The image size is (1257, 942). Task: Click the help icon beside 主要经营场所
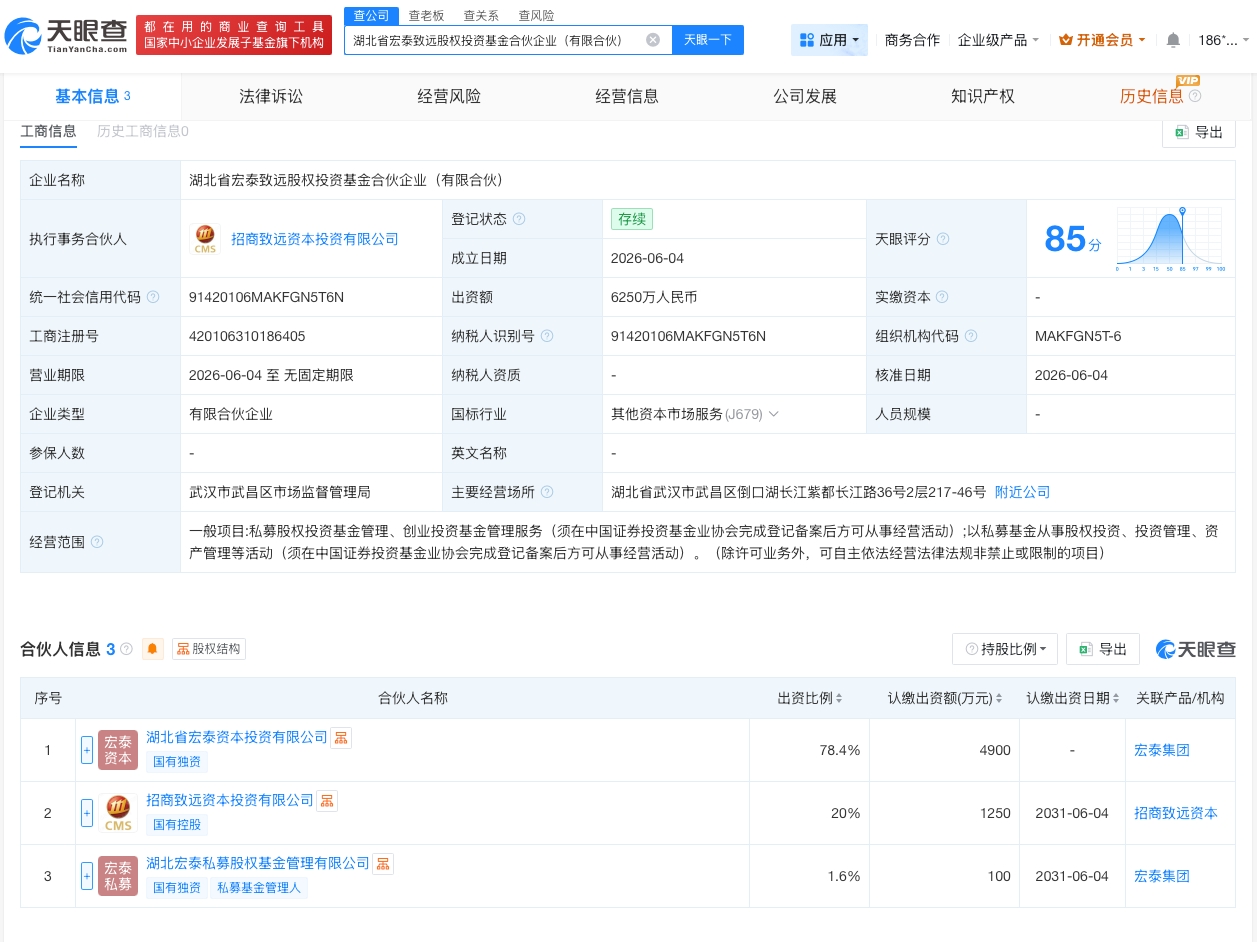click(547, 492)
